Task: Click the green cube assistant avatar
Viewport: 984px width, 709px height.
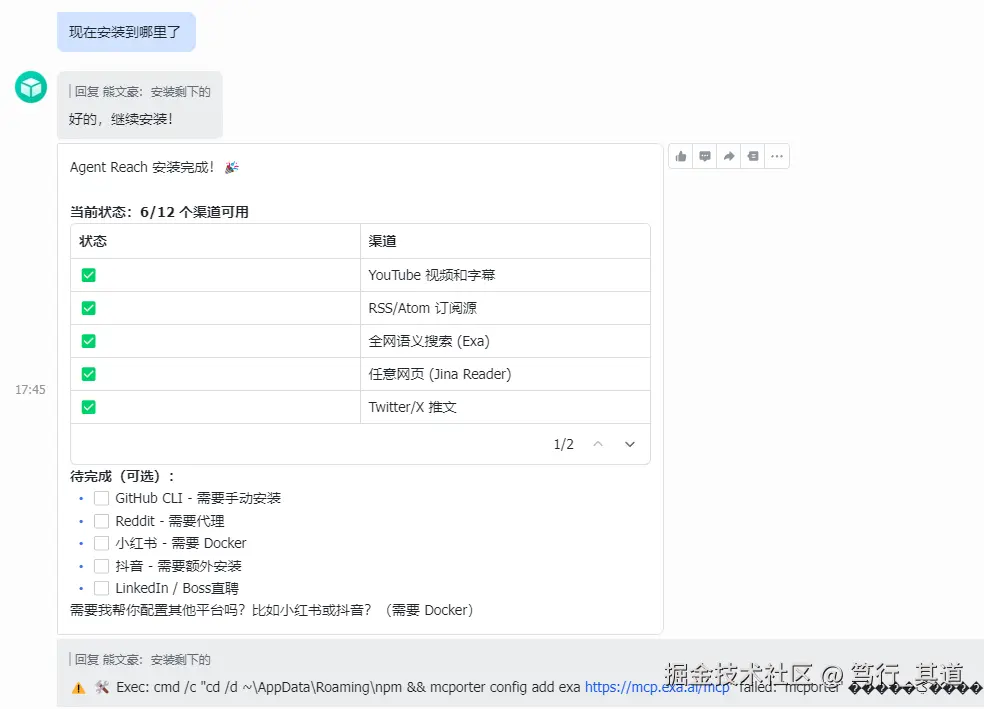Action: [30, 87]
